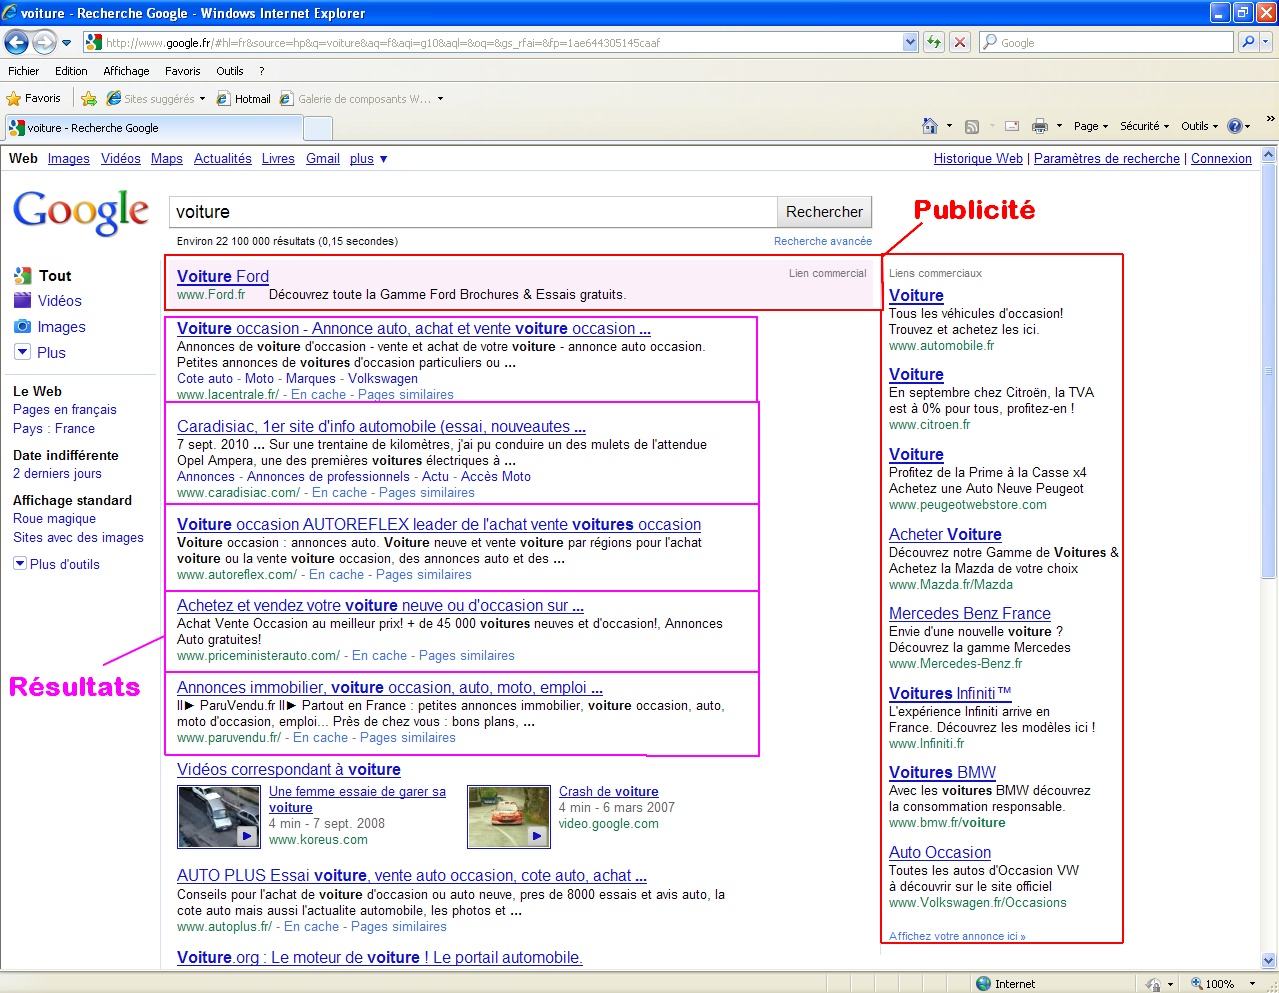Viewport: 1279px width, 993px height.
Task: Click the Rechercher button
Action: [824, 212]
